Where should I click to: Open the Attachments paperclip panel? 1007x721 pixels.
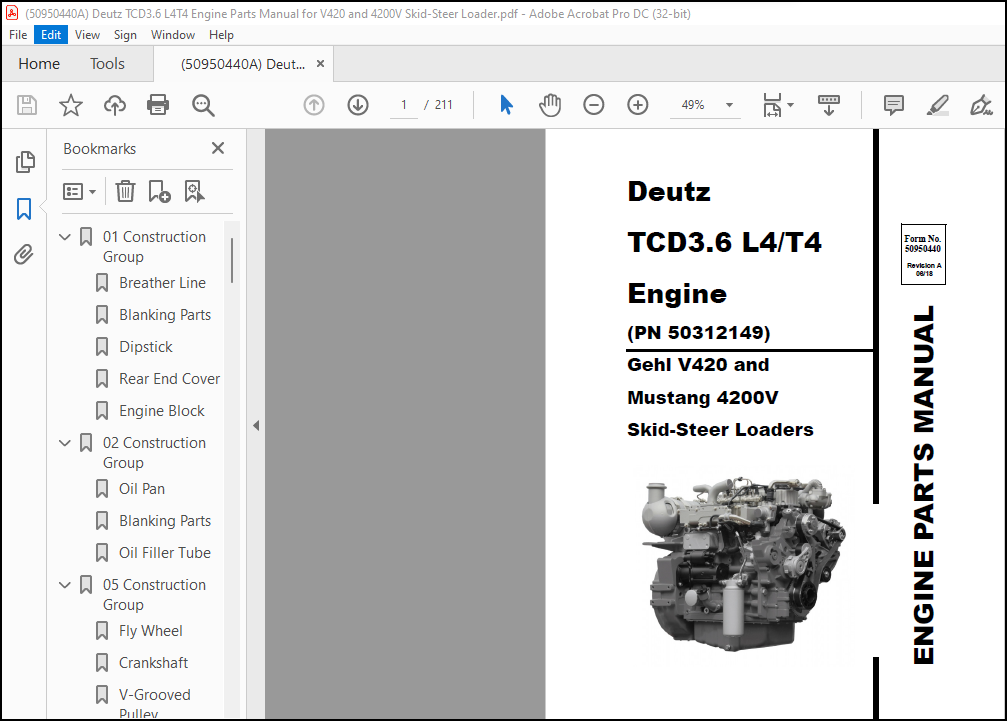(24, 255)
